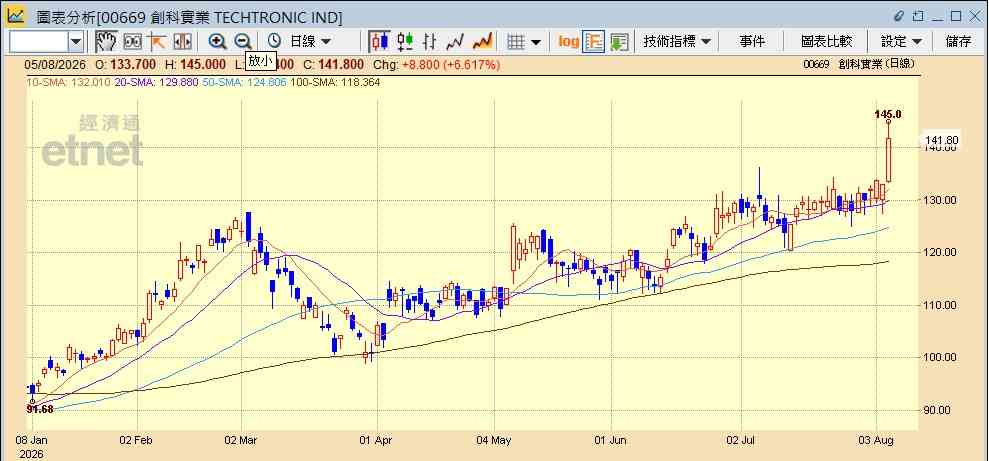Click the 50-SMA: 124.806 legend label
Viewport: 989px width, 461px height.
245,82
